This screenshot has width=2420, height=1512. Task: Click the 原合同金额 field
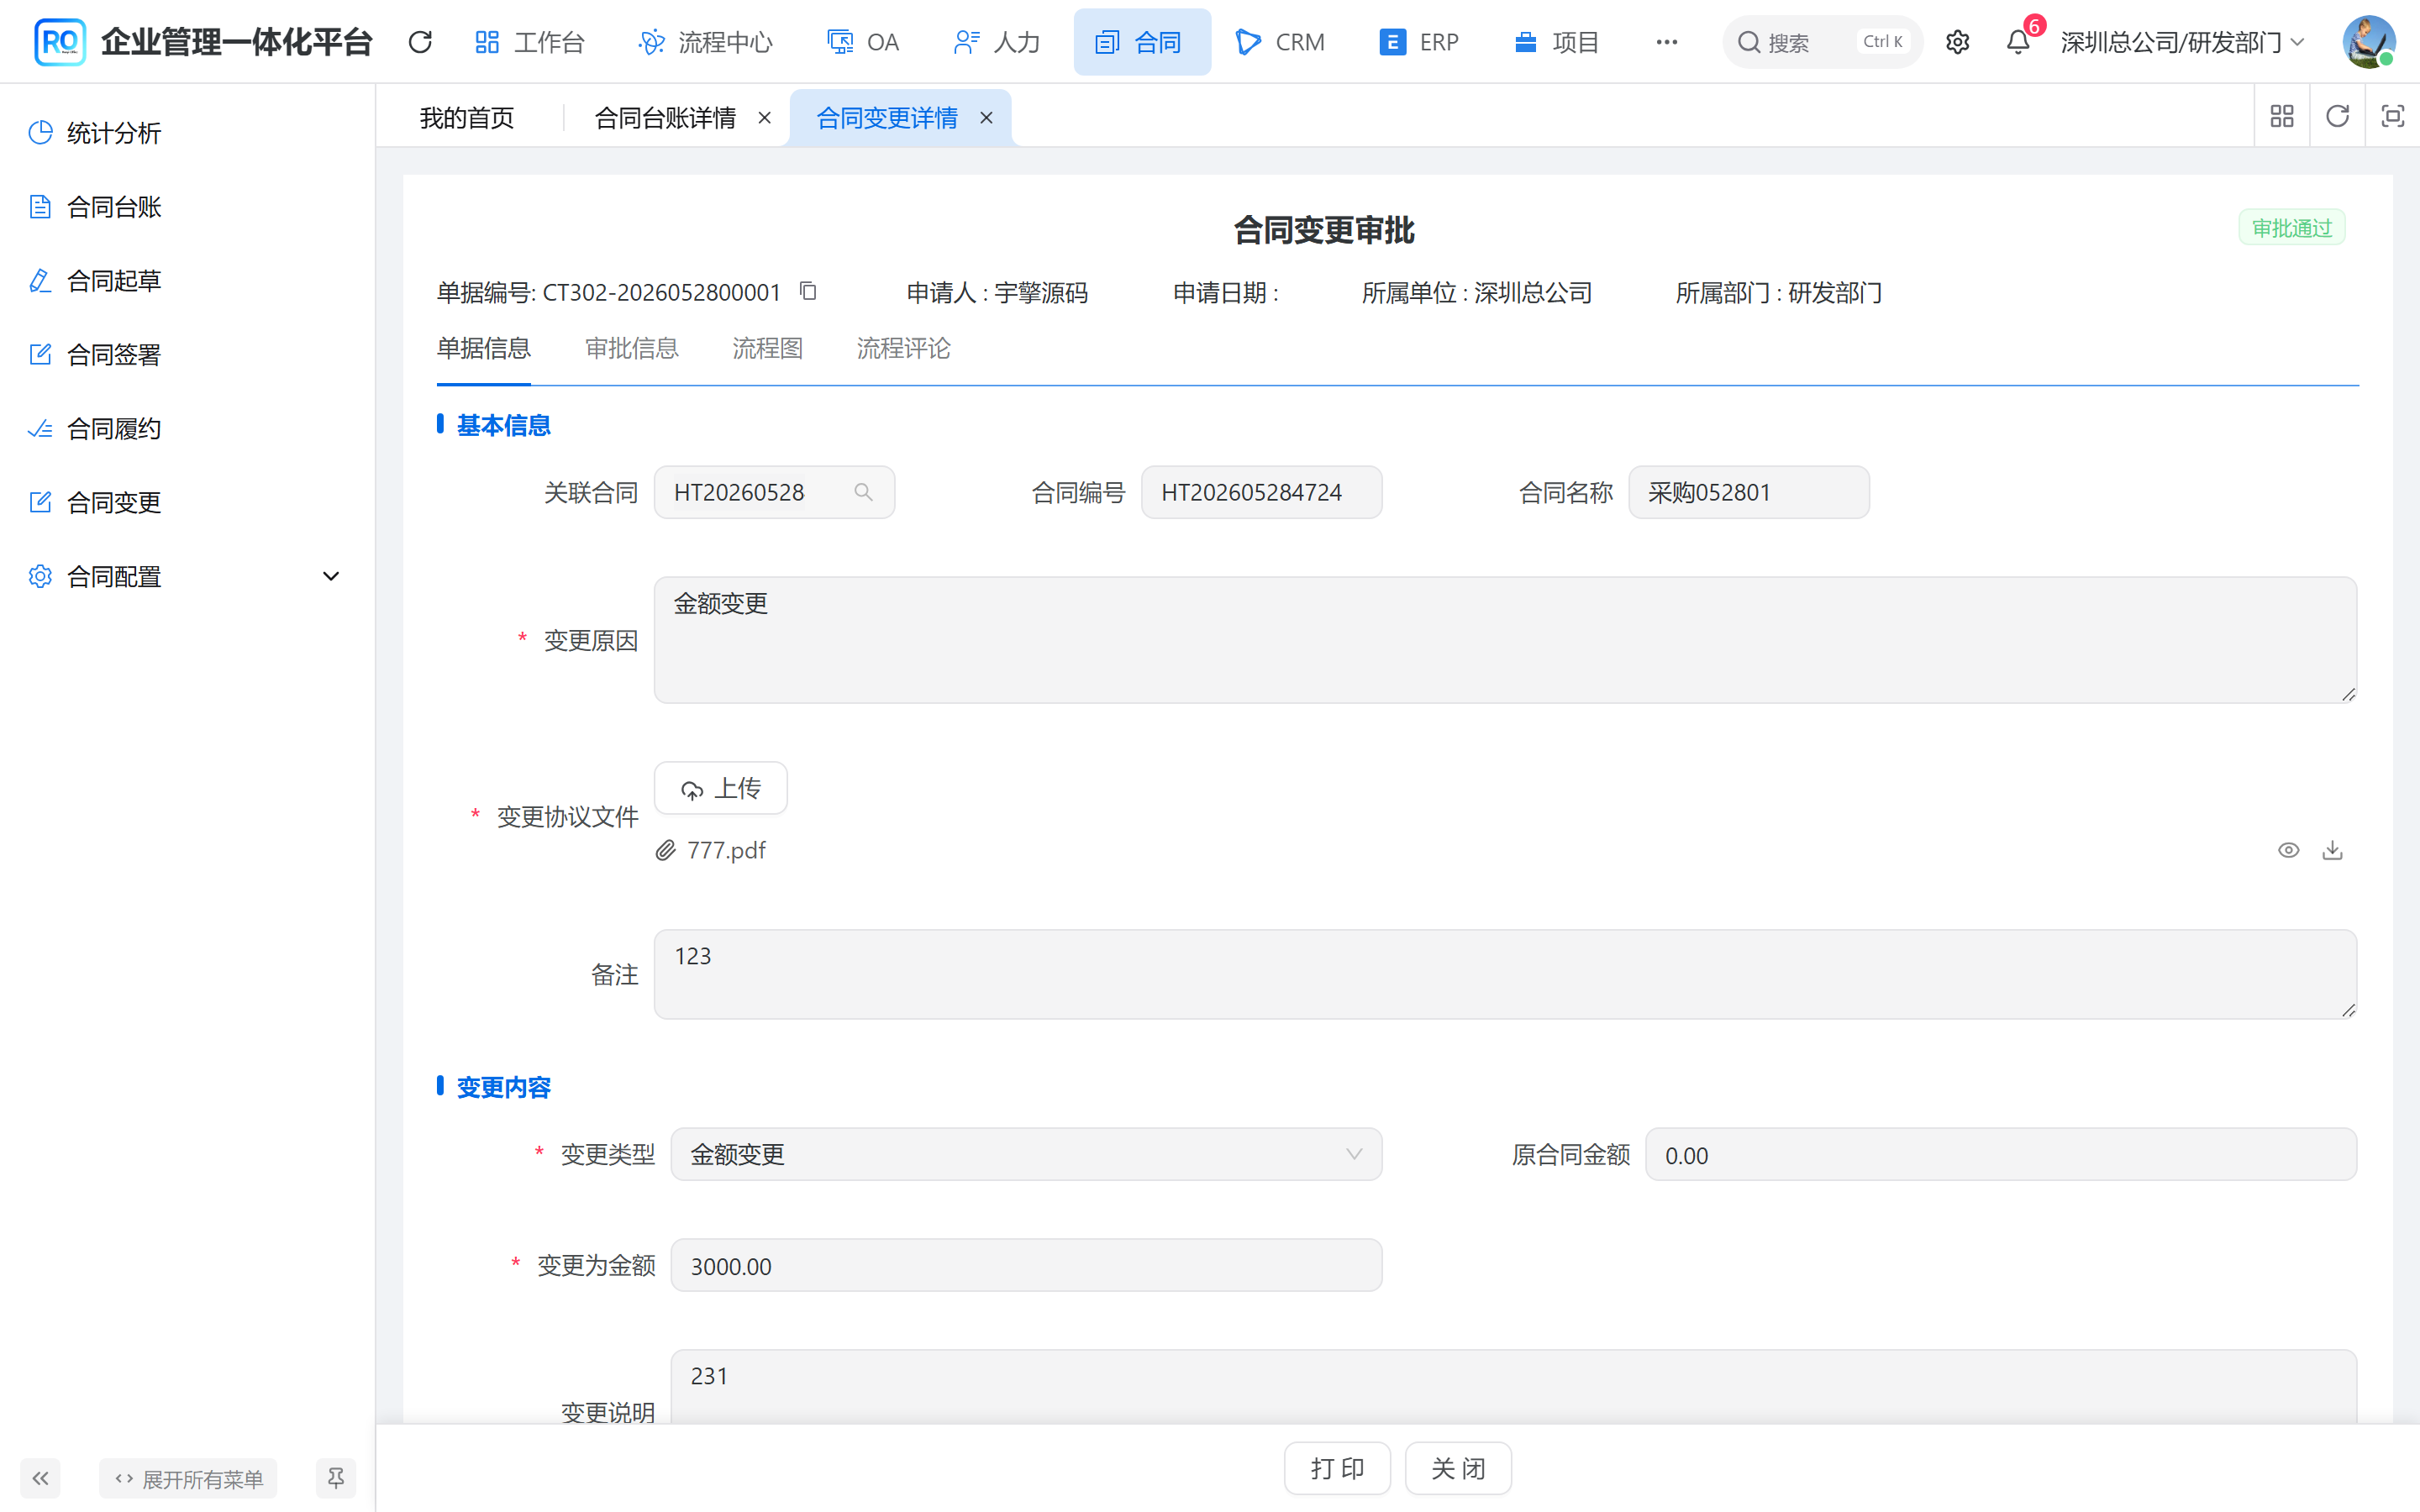click(x=2000, y=1154)
